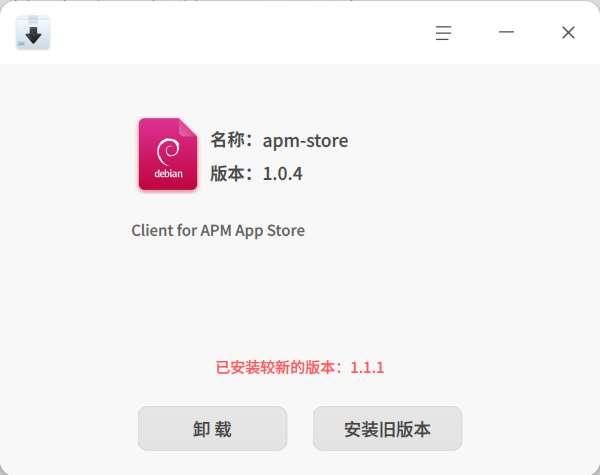The height and width of the screenshot is (475, 600).
Task: Click the version text 1.0.4
Action: coord(282,174)
